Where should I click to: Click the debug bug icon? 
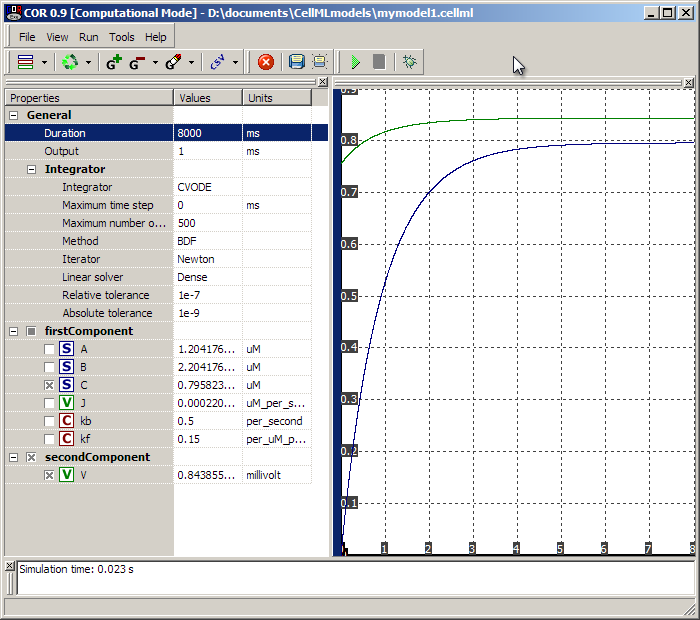(409, 62)
